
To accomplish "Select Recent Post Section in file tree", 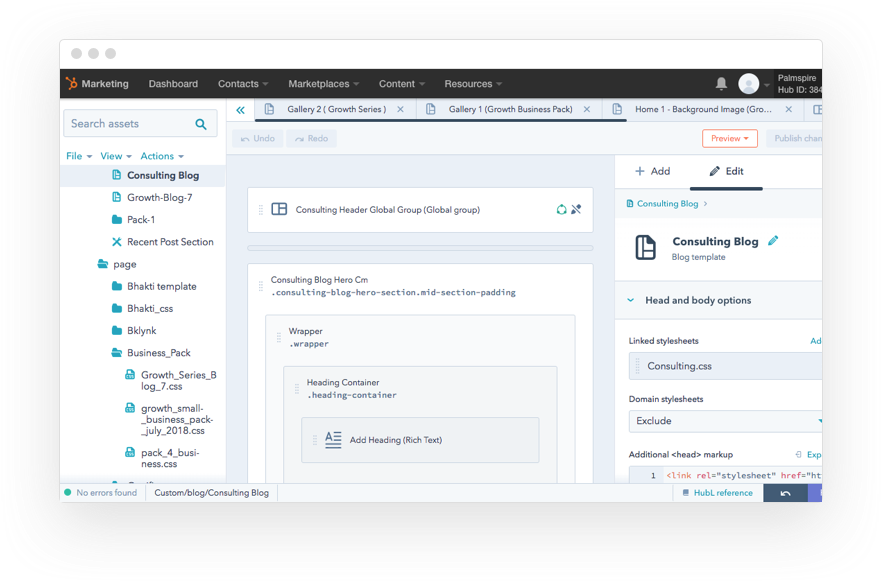I will [x=169, y=242].
